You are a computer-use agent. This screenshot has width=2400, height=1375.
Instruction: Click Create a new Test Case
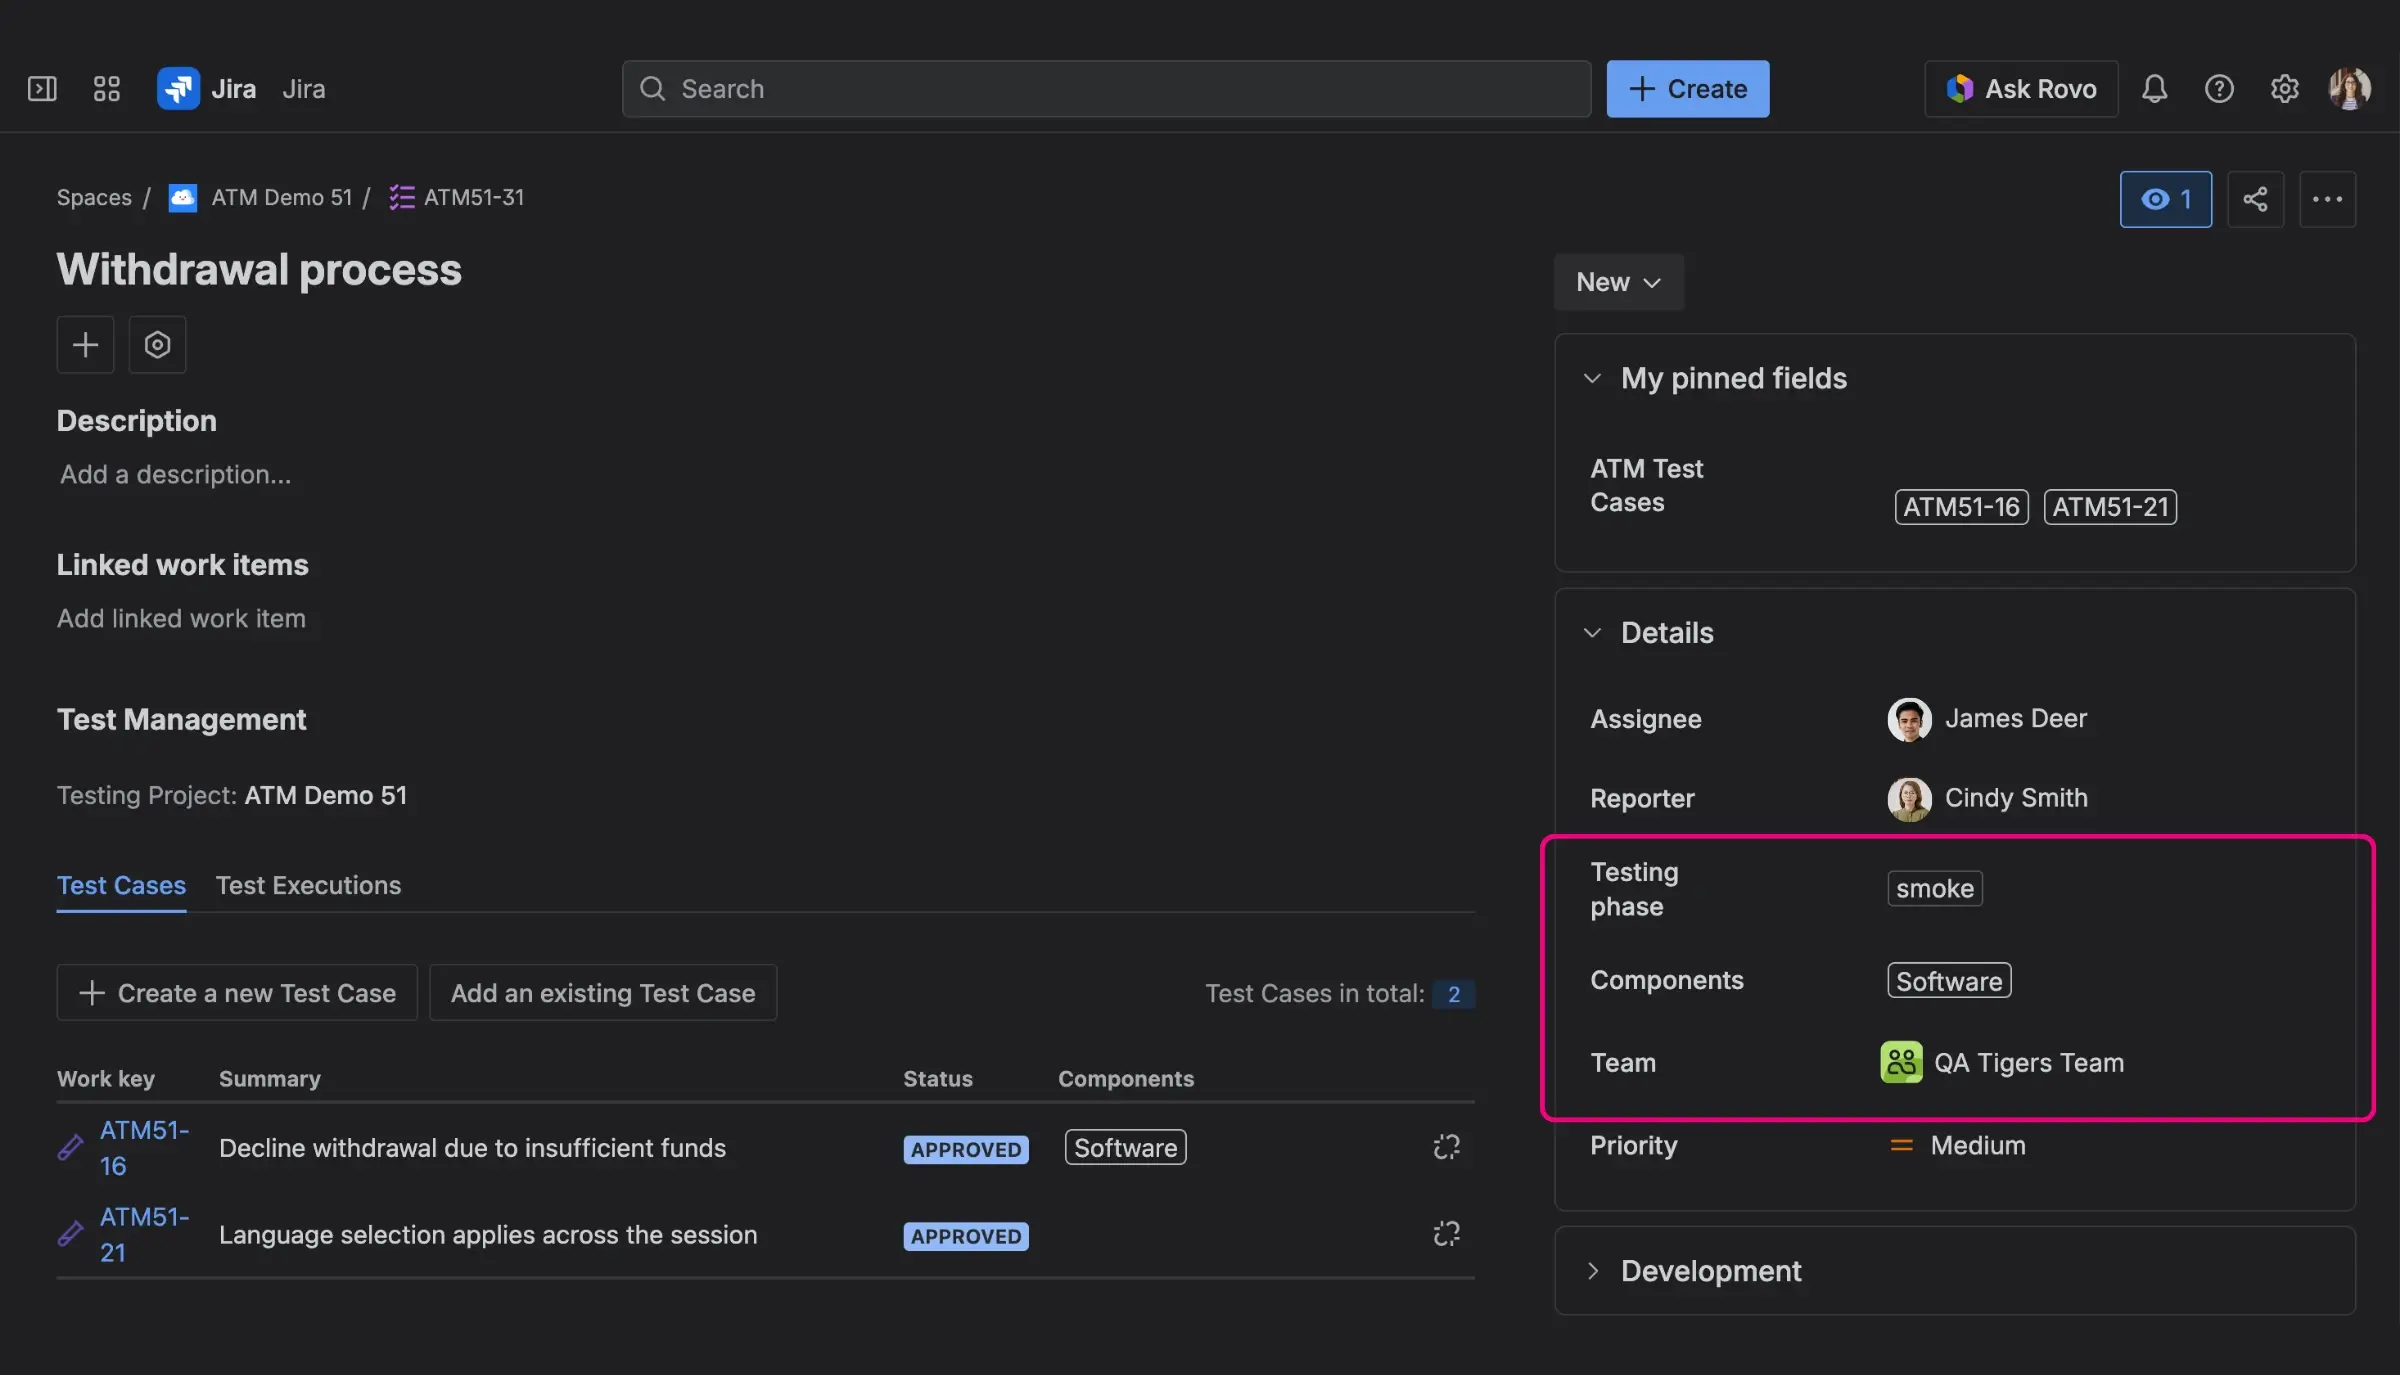coord(236,992)
